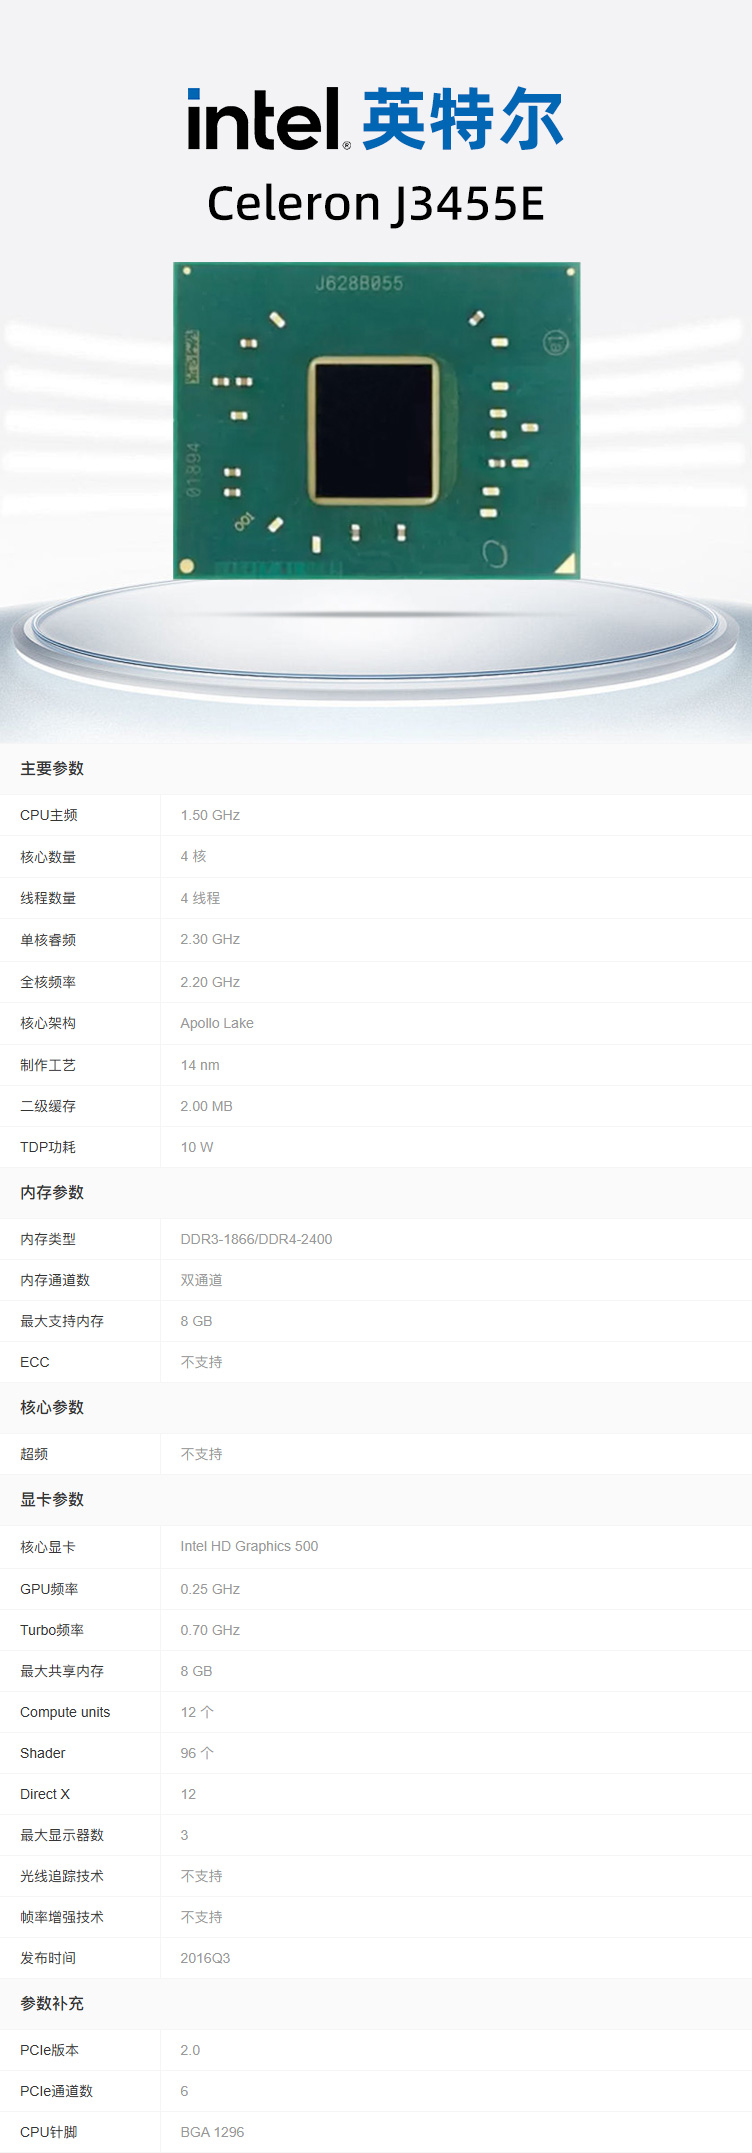
Task: Click the TDP功耗 label
Action: click(x=48, y=1147)
